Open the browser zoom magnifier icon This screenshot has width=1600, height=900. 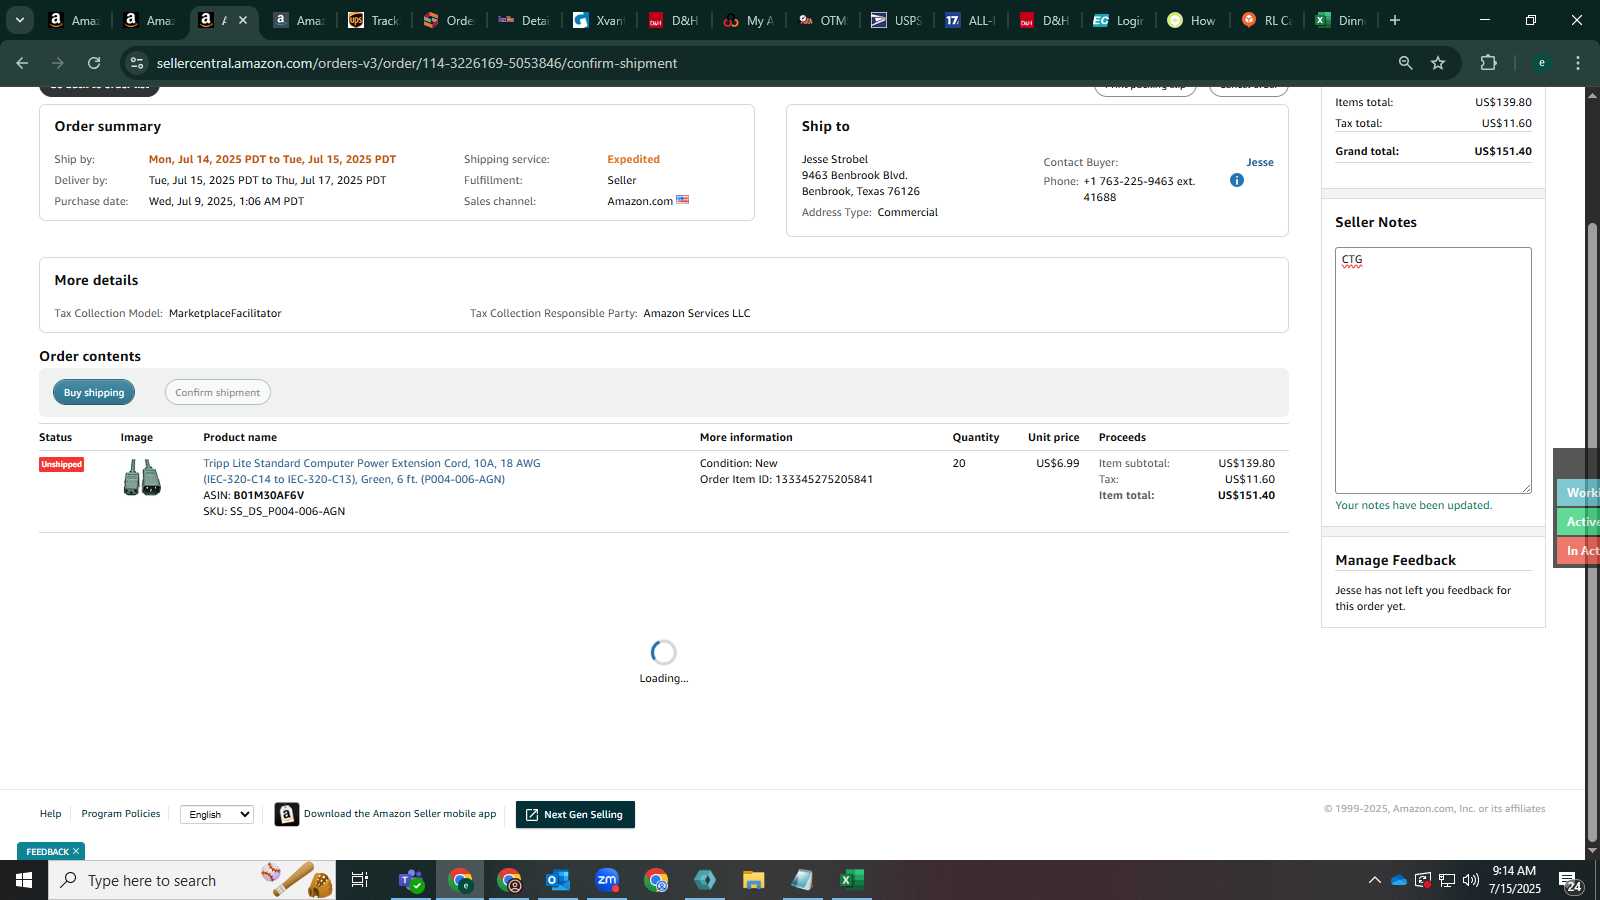tap(1405, 63)
